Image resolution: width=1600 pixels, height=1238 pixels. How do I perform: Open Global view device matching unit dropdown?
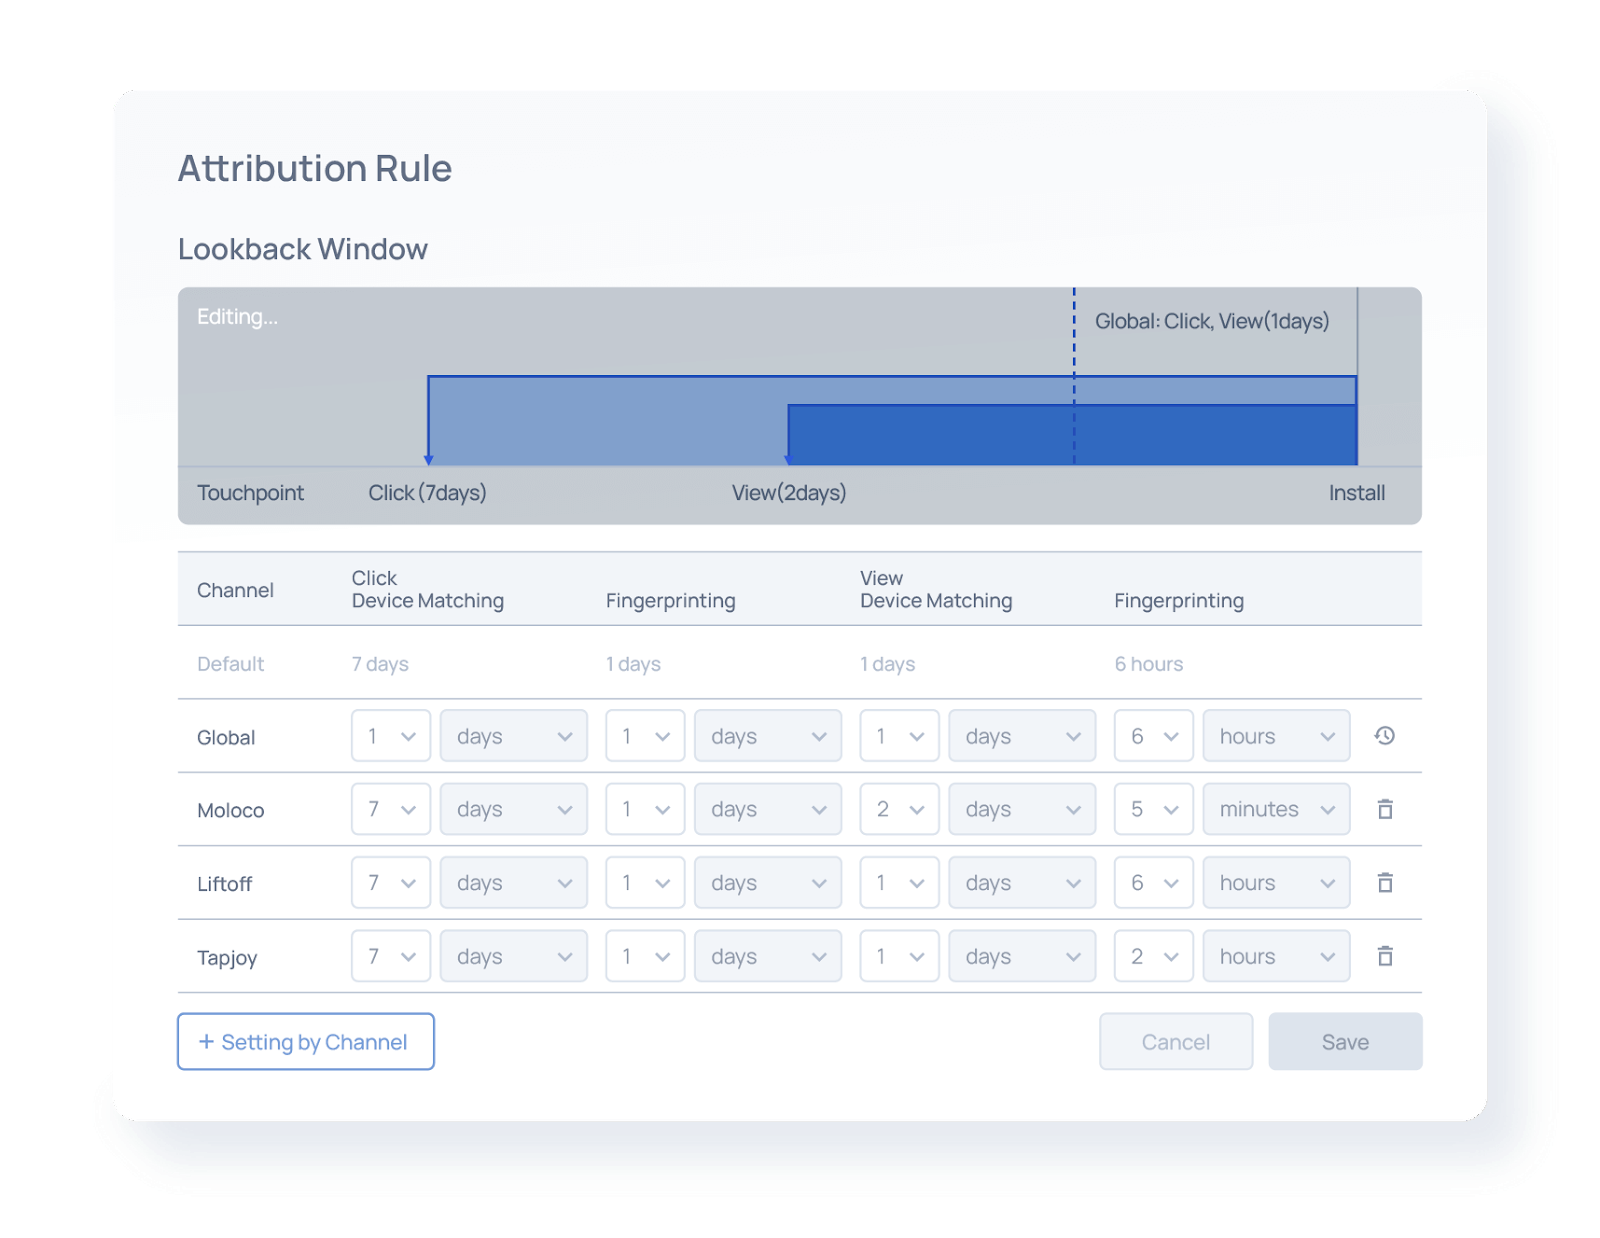[x=1022, y=736]
